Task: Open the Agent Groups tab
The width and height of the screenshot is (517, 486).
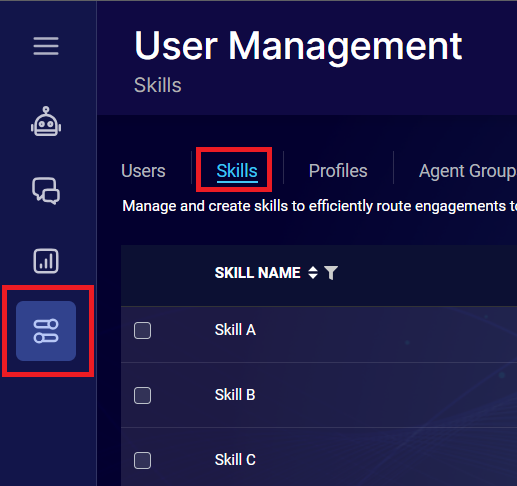Action: 468,172
